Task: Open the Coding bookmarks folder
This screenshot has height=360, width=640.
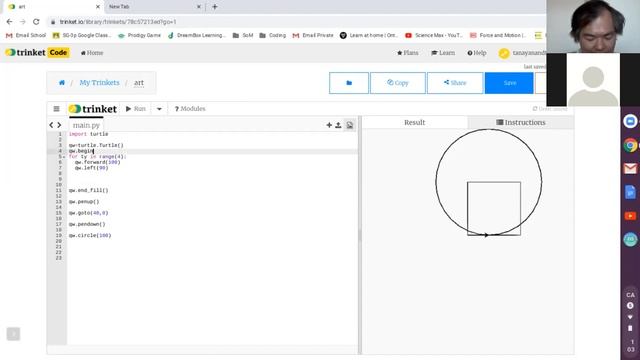Action: [x=273, y=36]
